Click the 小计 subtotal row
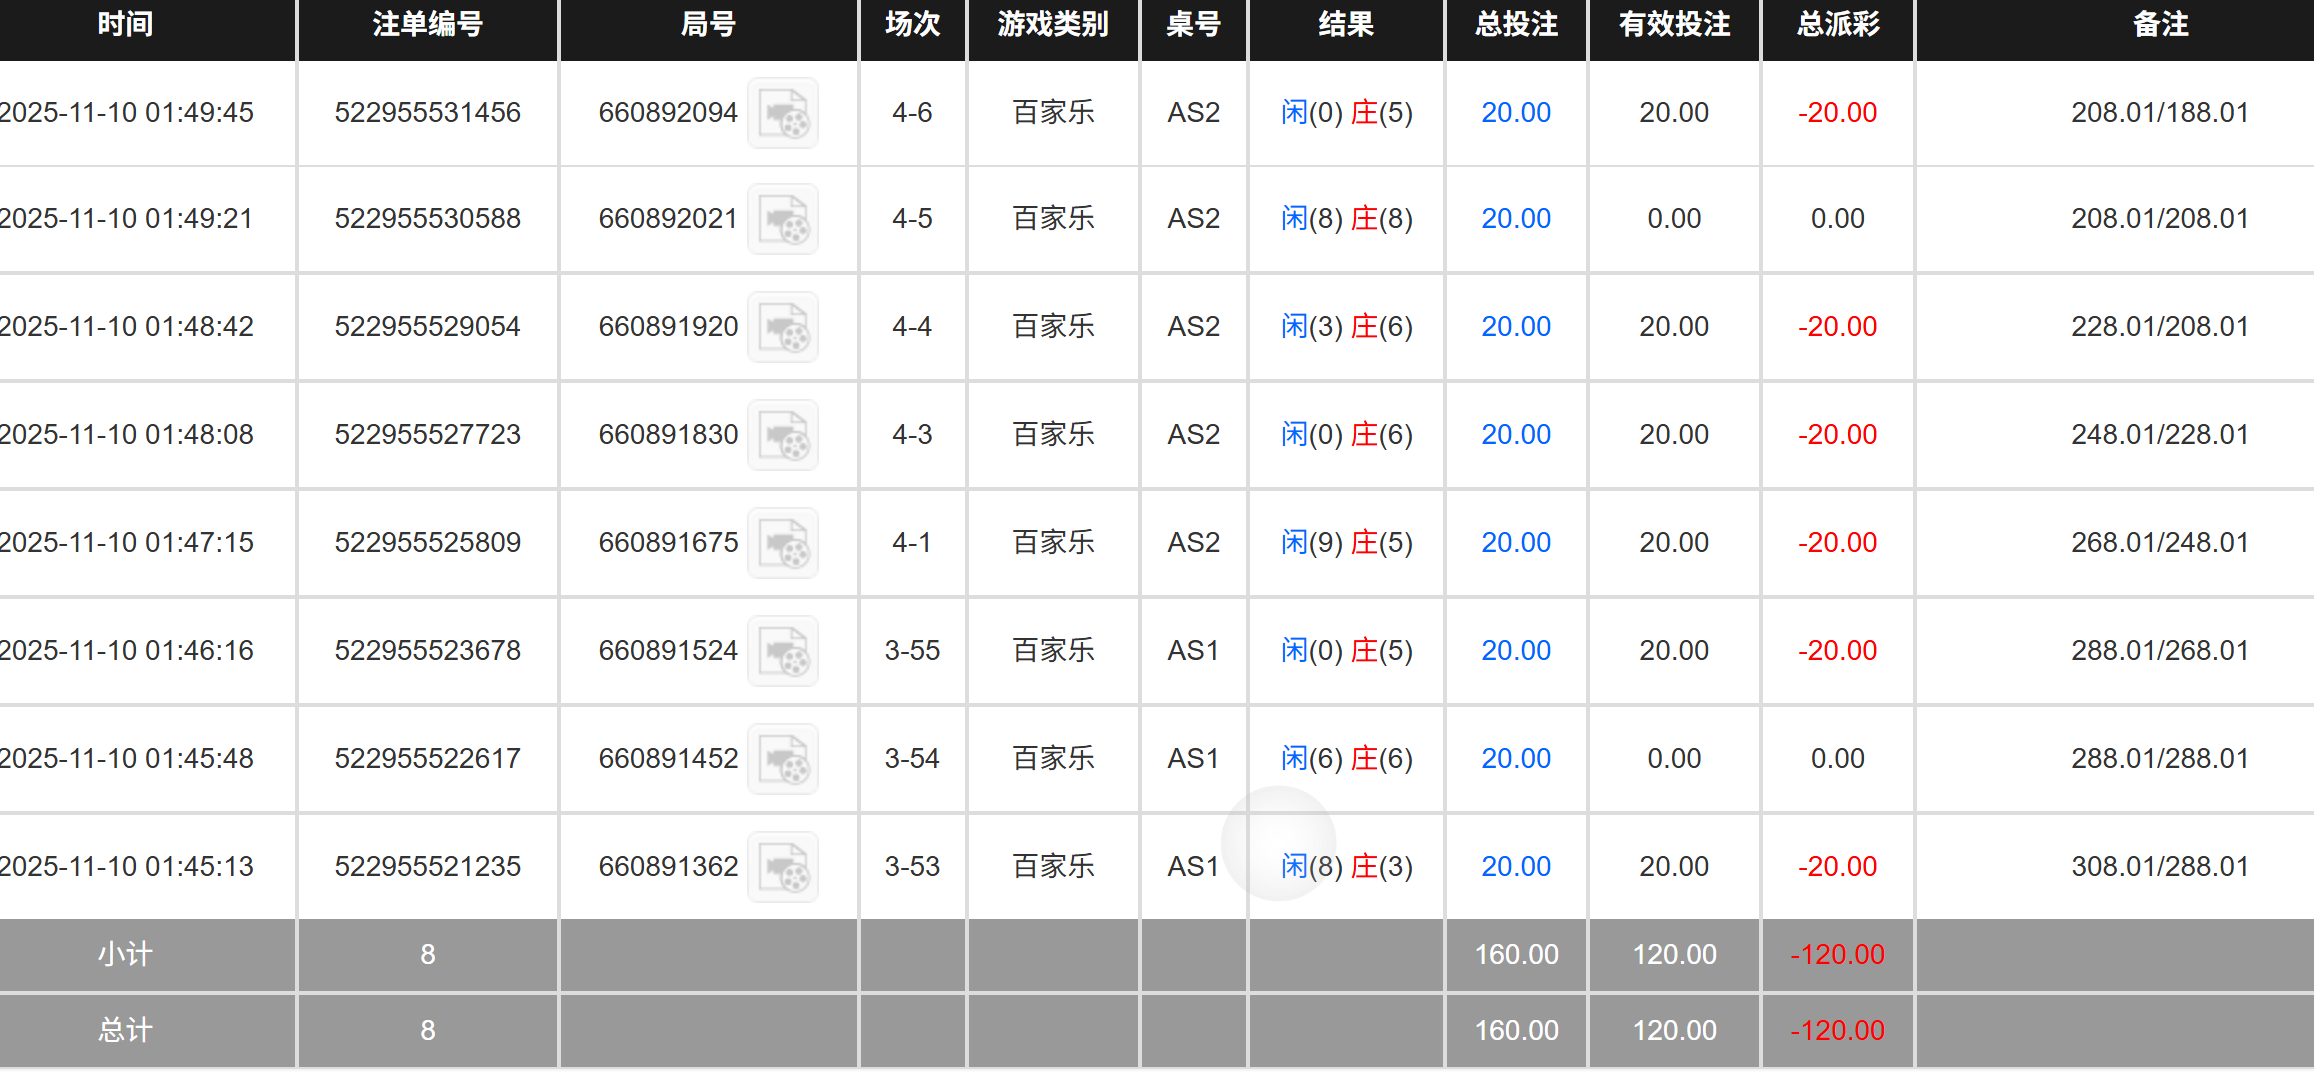Viewport: 2314px width, 1081px height. pyautogui.click(x=124, y=955)
